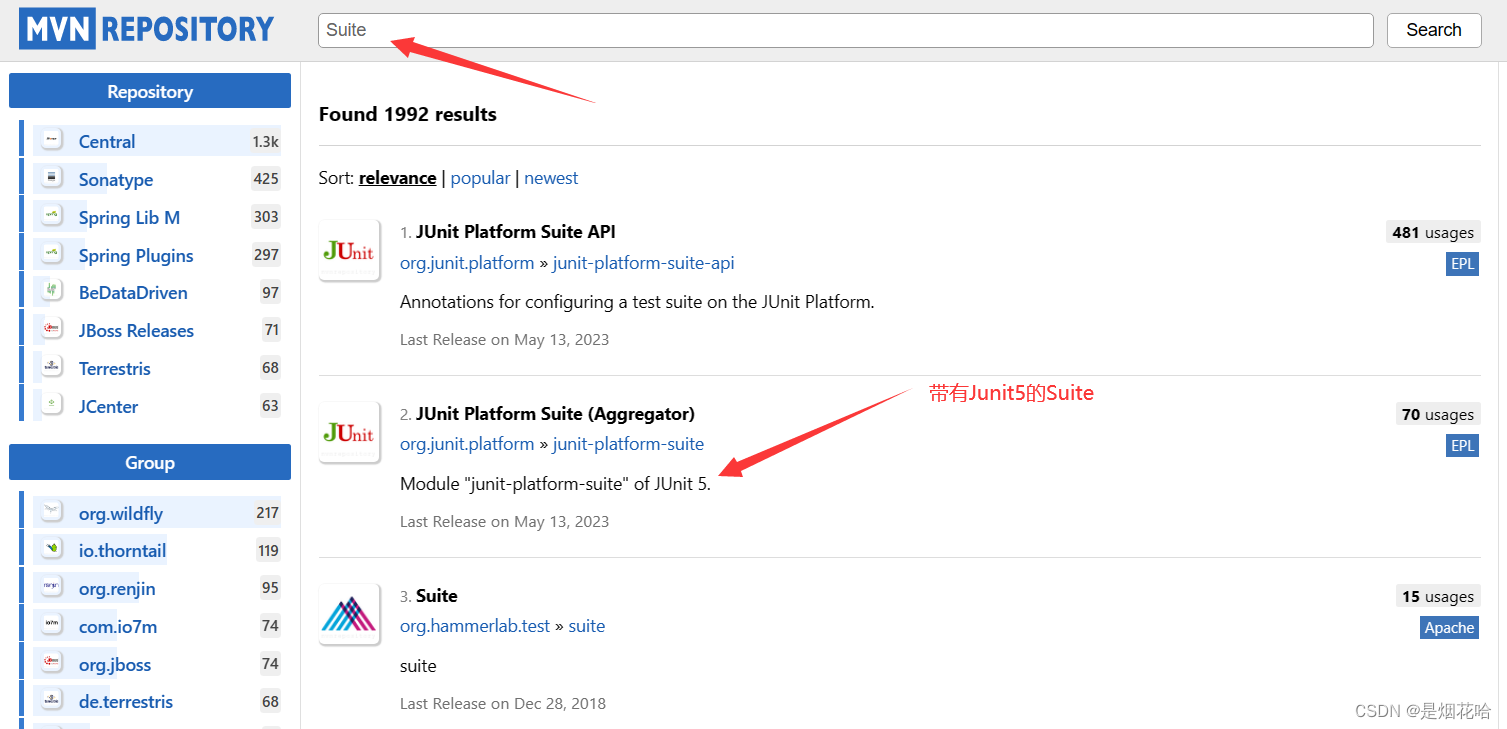Click the Sonatype repository icon
Viewport: 1507px width, 729px height.
point(52,179)
